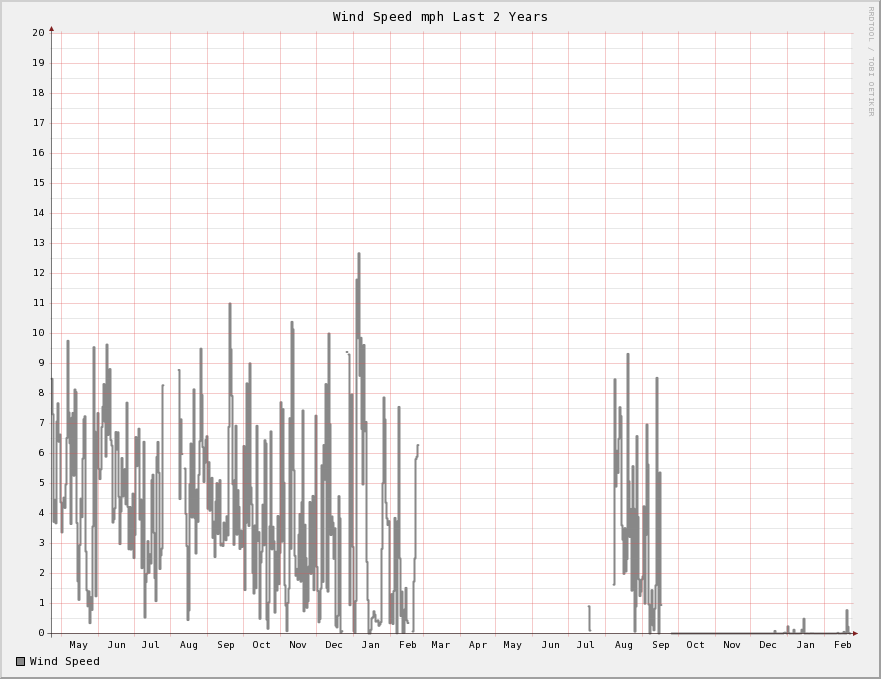Inspect the 11 mph peak in first September
The height and width of the screenshot is (679, 881).
(x=230, y=304)
